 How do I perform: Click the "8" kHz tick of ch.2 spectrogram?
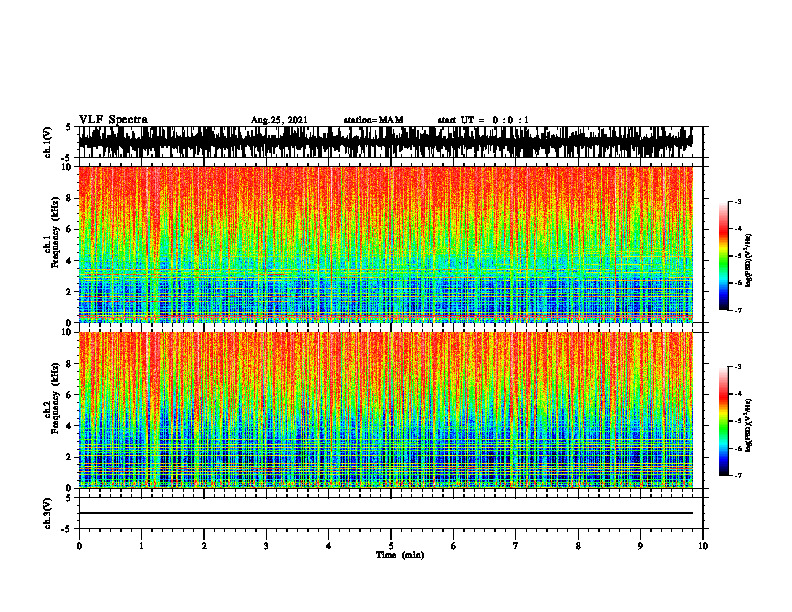[70, 364]
